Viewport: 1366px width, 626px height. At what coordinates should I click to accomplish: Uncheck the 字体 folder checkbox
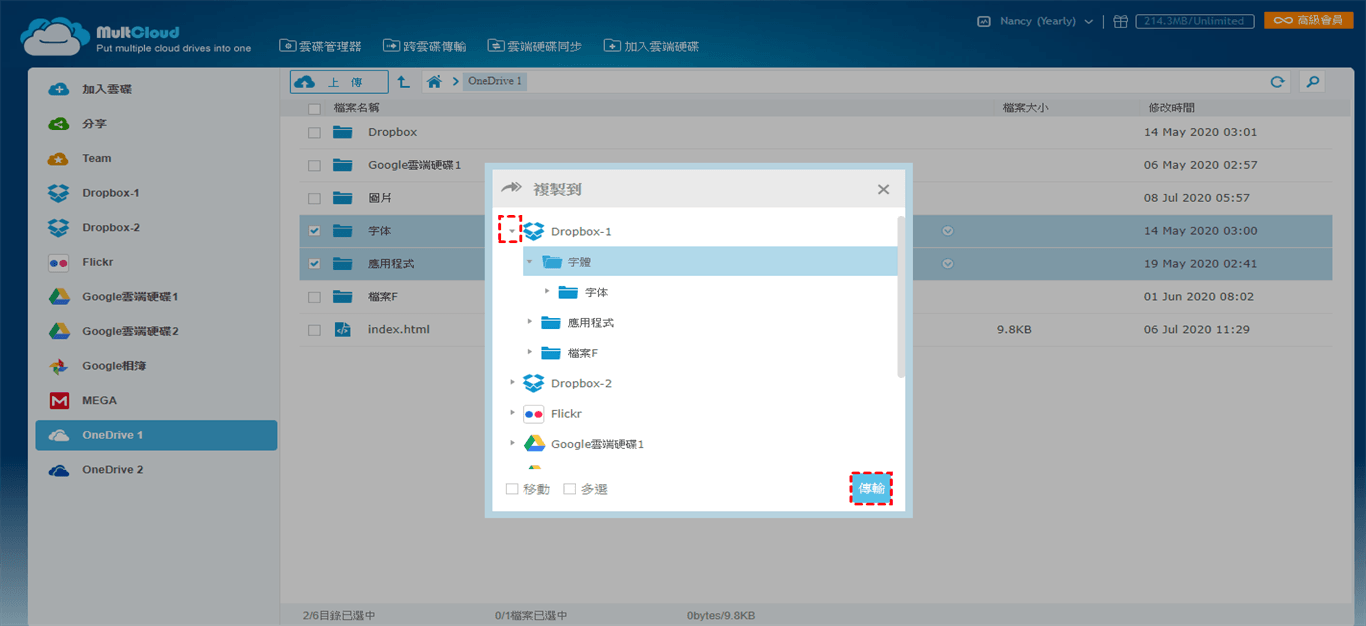[314, 231]
